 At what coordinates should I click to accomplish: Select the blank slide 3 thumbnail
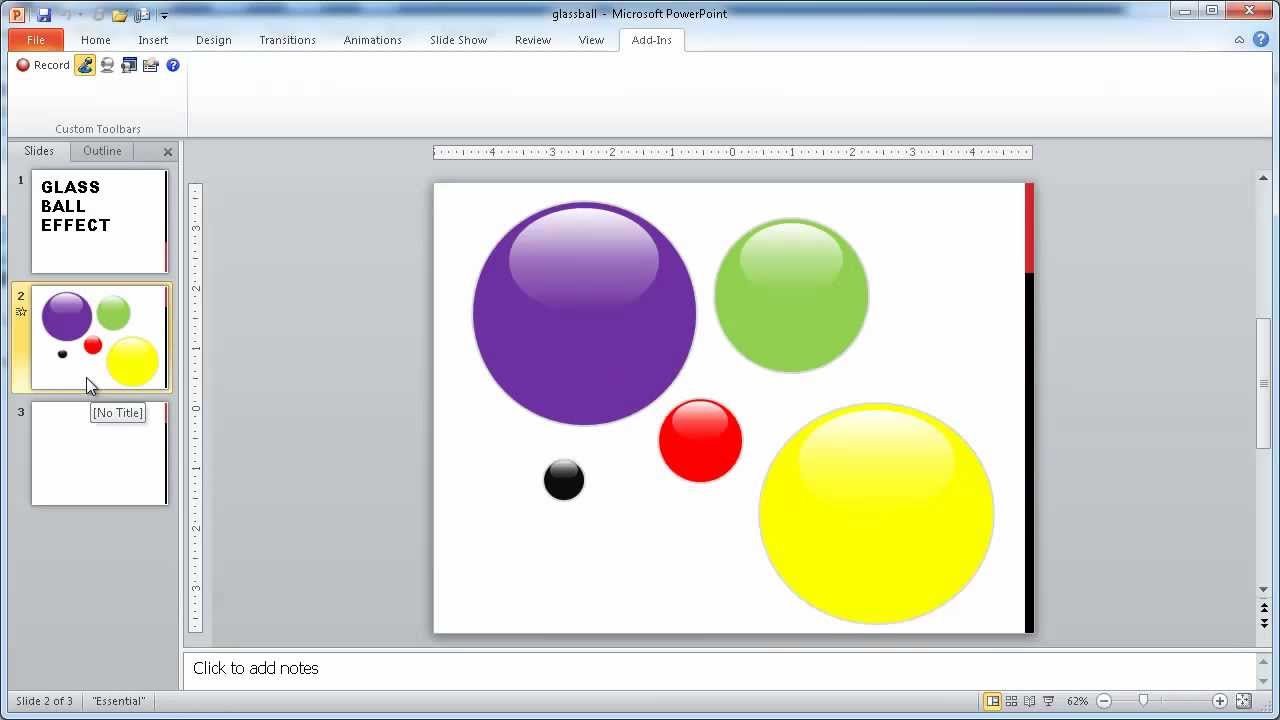click(99, 454)
